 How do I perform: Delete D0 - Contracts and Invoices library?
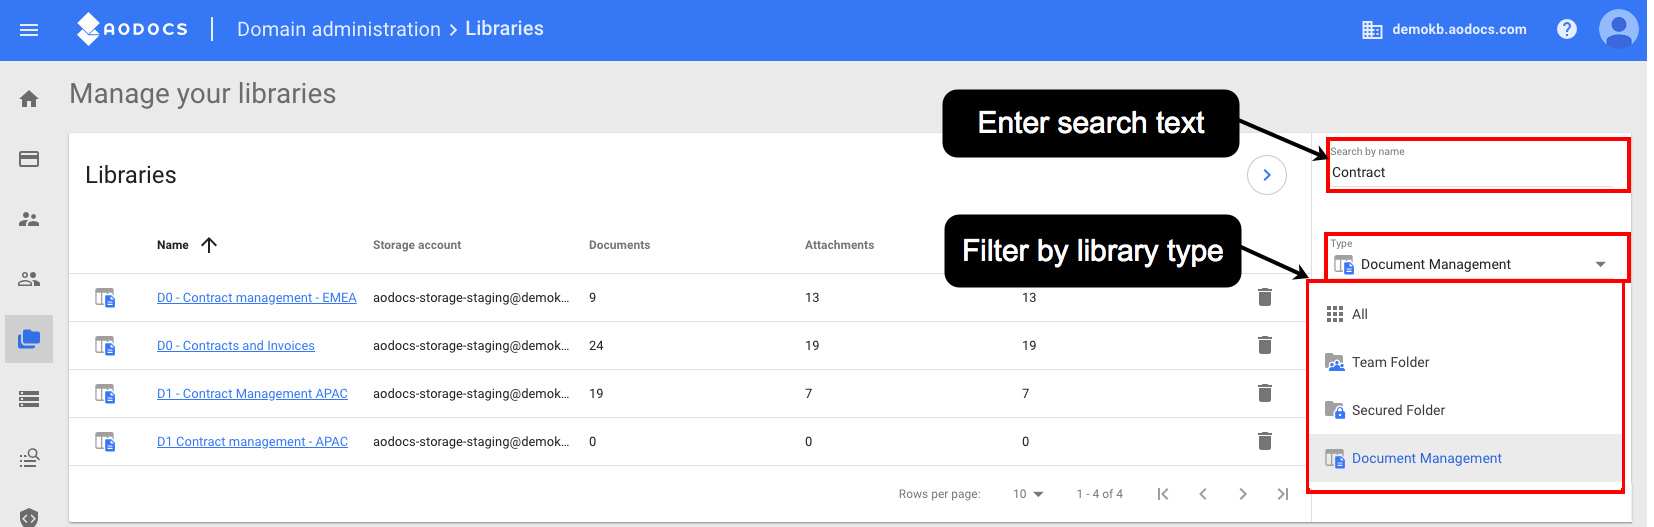(1265, 345)
